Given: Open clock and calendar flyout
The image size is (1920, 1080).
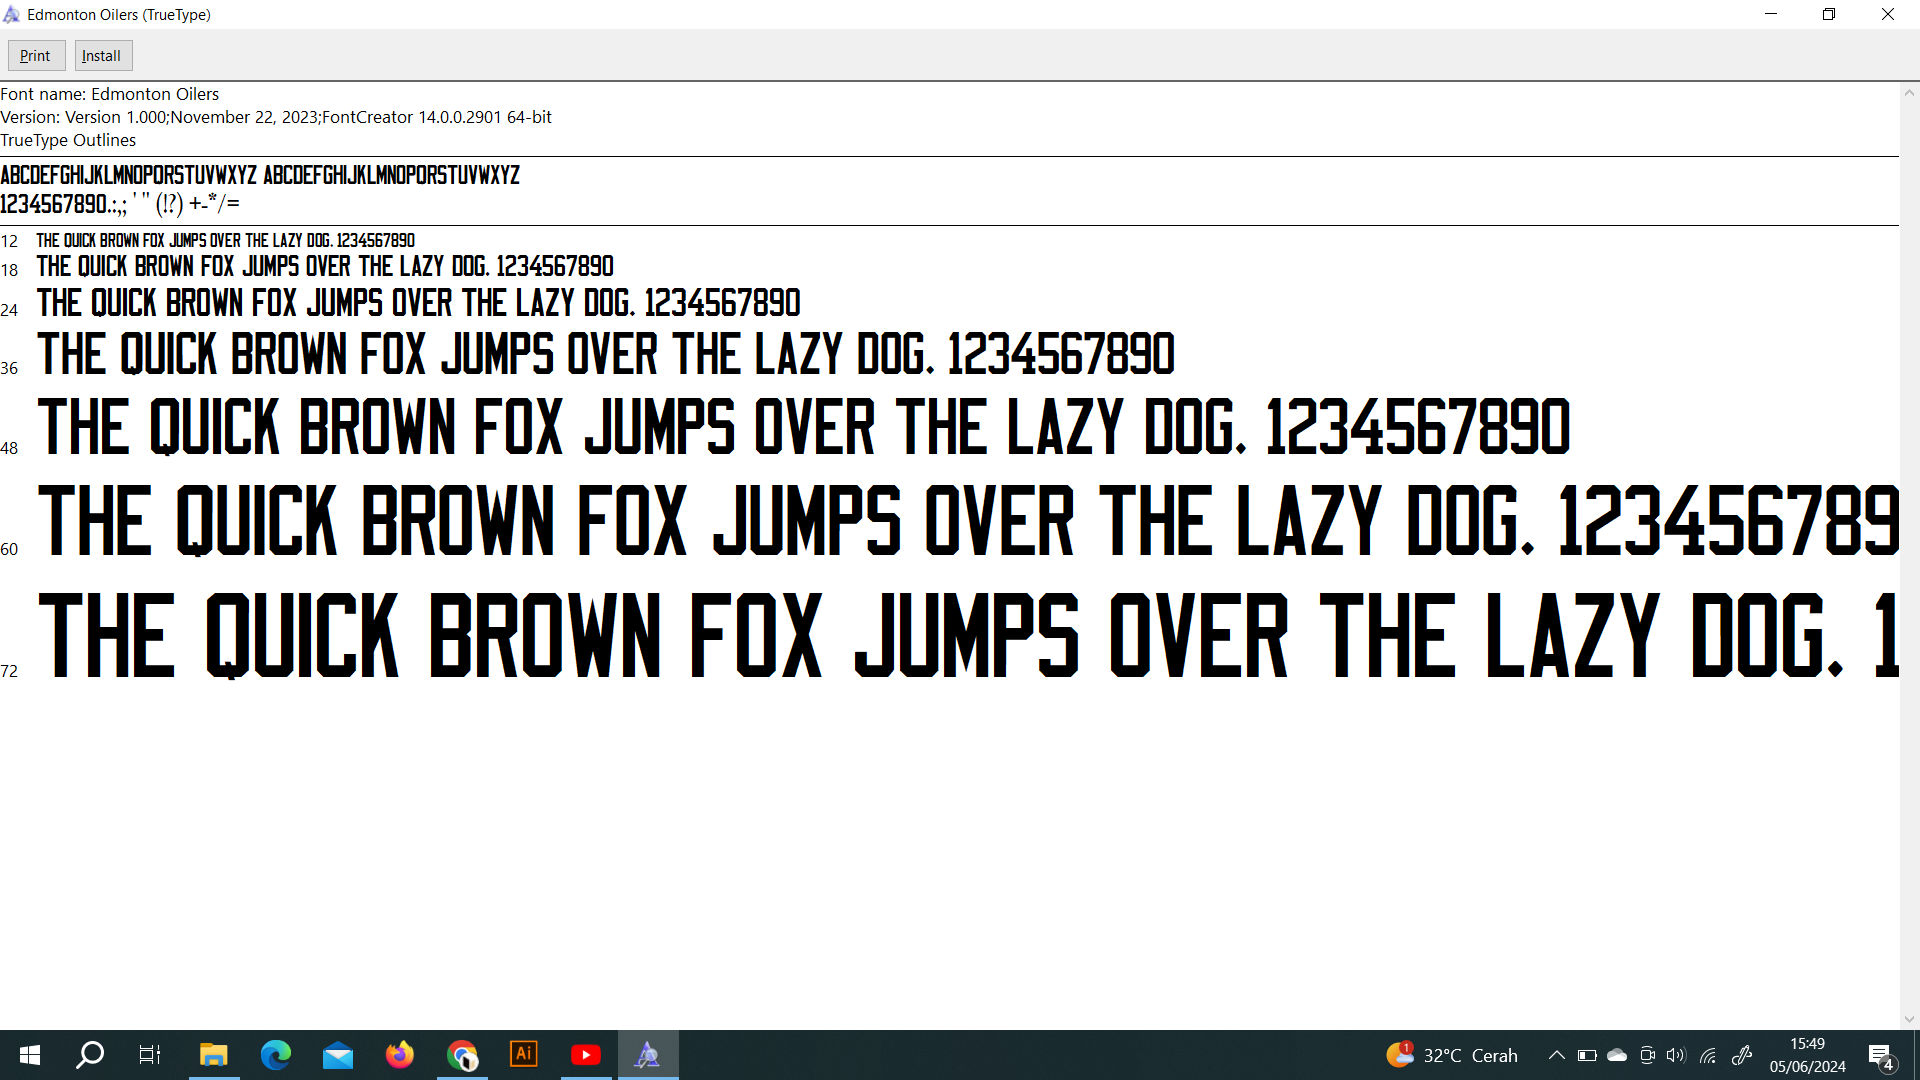Looking at the screenshot, I should 1807,1055.
